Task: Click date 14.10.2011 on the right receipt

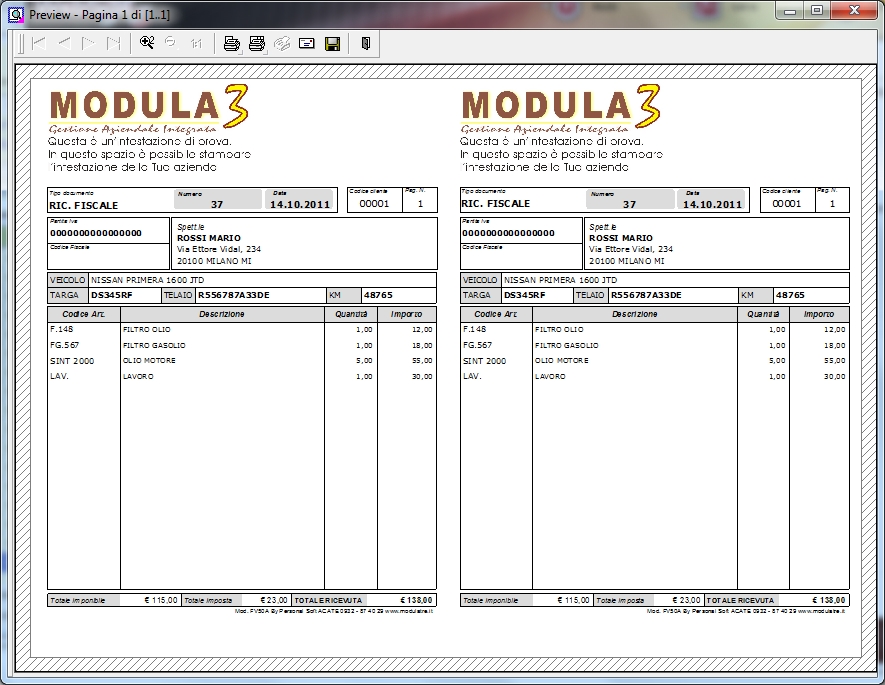Action: click(x=712, y=204)
